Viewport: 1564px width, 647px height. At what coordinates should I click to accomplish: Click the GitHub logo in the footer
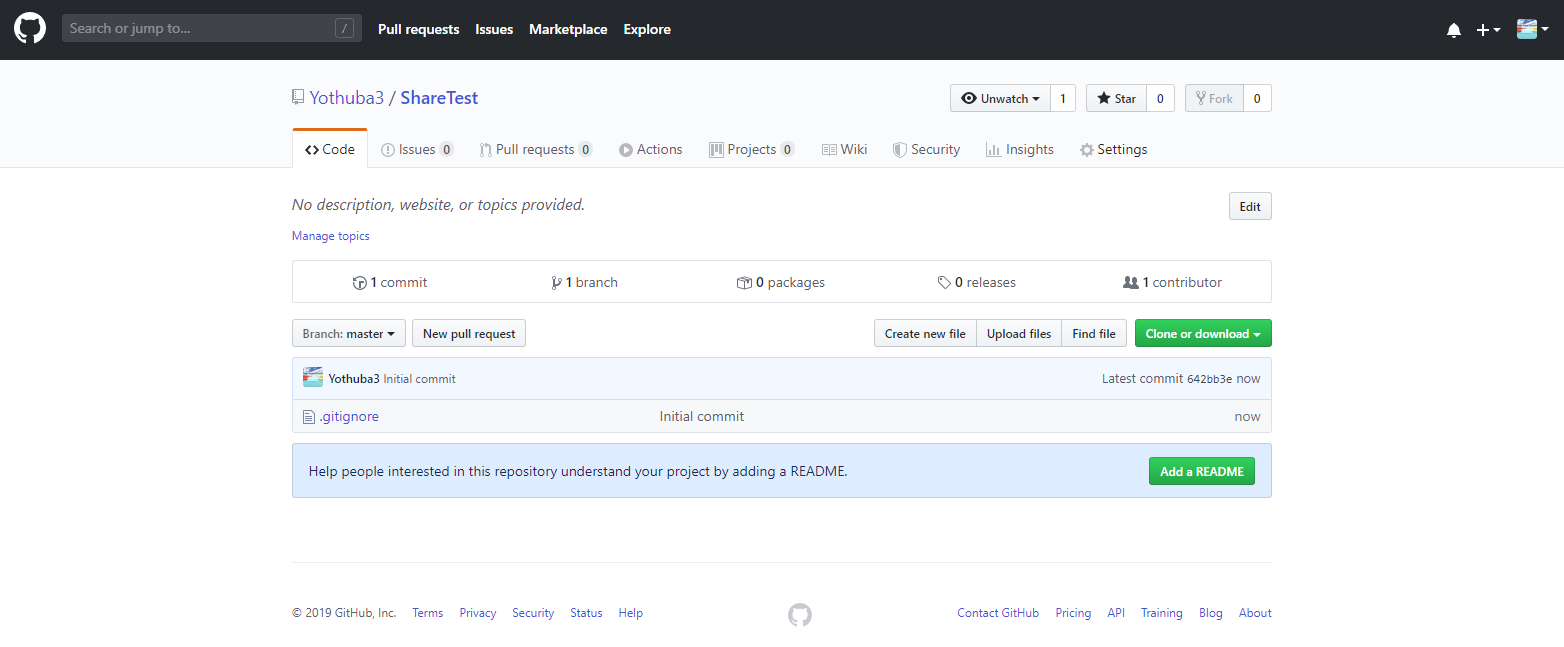[800, 614]
